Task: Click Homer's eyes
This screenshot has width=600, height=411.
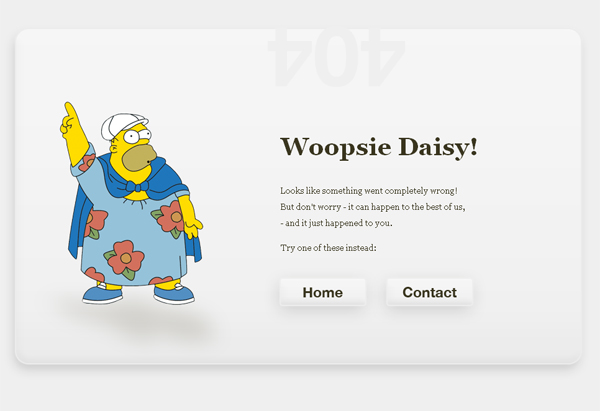Action: (137, 135)
